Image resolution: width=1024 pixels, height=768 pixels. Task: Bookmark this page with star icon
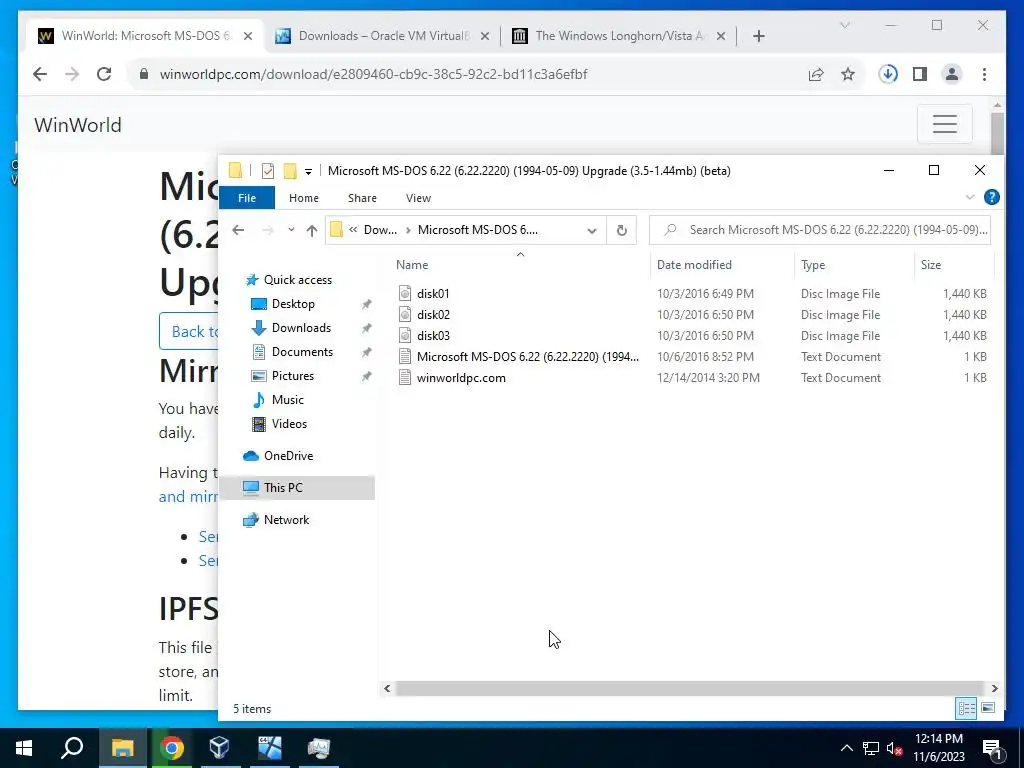[x=848, y=74]
